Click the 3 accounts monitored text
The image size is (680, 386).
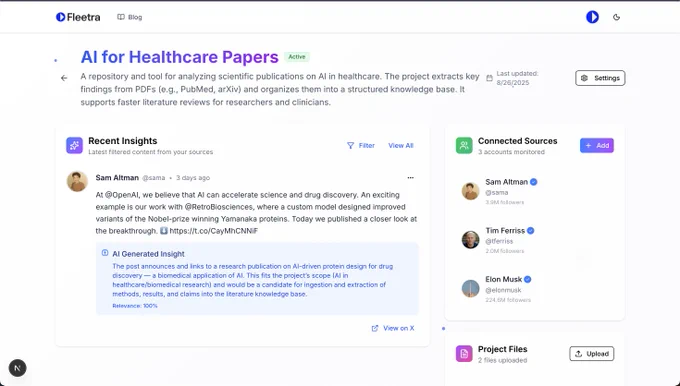click(x=511, y=152)
